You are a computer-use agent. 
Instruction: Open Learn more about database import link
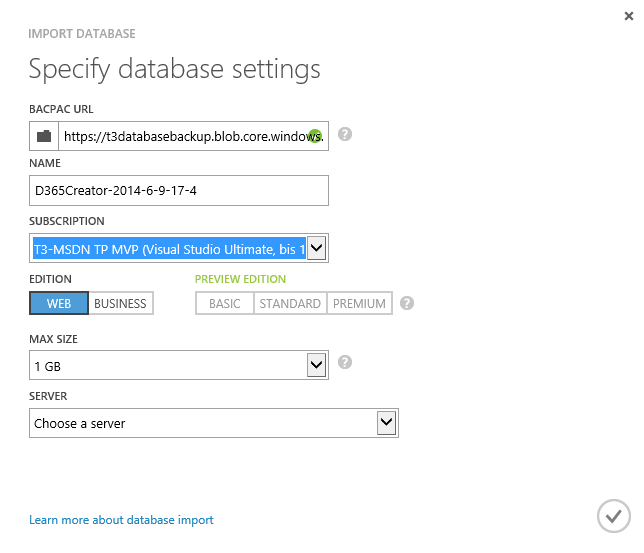121,520
